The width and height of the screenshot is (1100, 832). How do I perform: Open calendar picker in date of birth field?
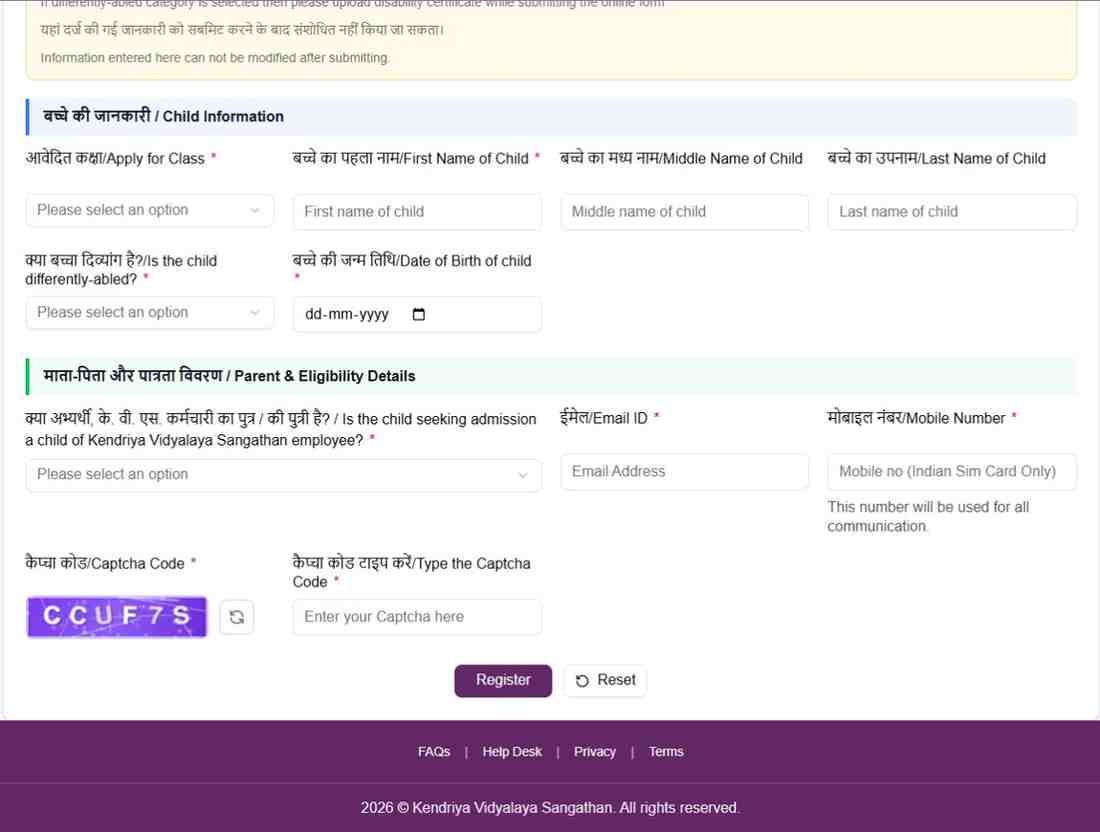point(418,314)
